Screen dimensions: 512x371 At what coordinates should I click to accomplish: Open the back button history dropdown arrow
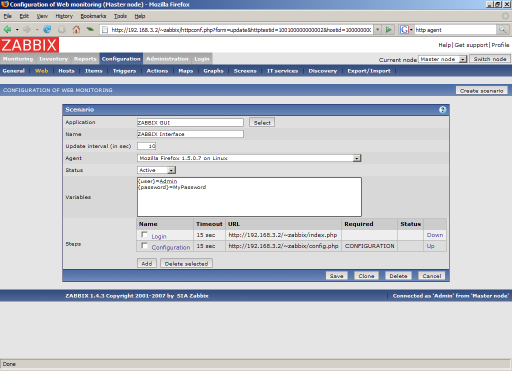pyautogui.click(x=17, y=30)
